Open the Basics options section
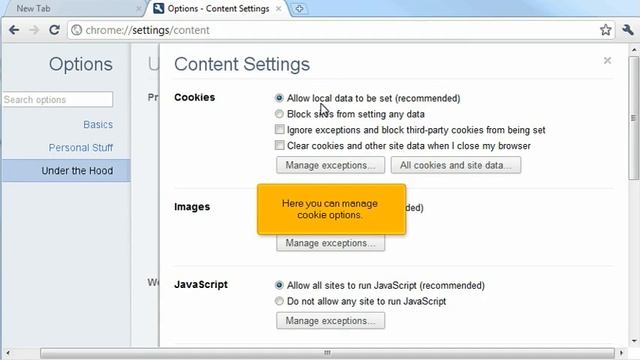640x360 pixels. pyautogui.click(x=98, y=124)
